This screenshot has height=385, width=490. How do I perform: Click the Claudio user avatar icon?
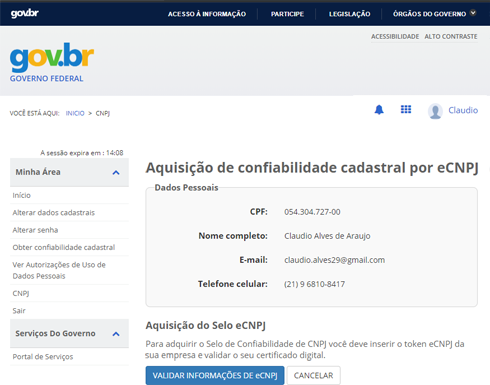click(435, 111)
